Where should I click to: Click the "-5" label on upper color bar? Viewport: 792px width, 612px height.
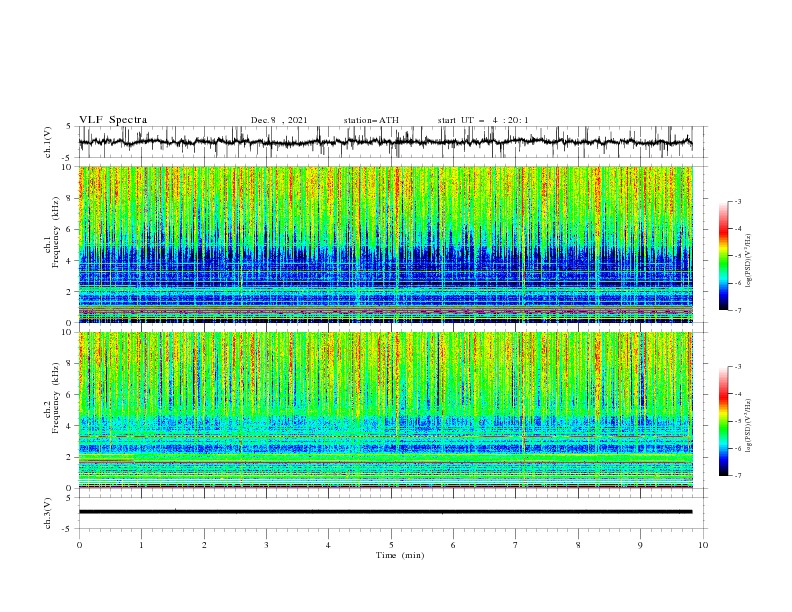pyautogui.click(x=738, y=256)
